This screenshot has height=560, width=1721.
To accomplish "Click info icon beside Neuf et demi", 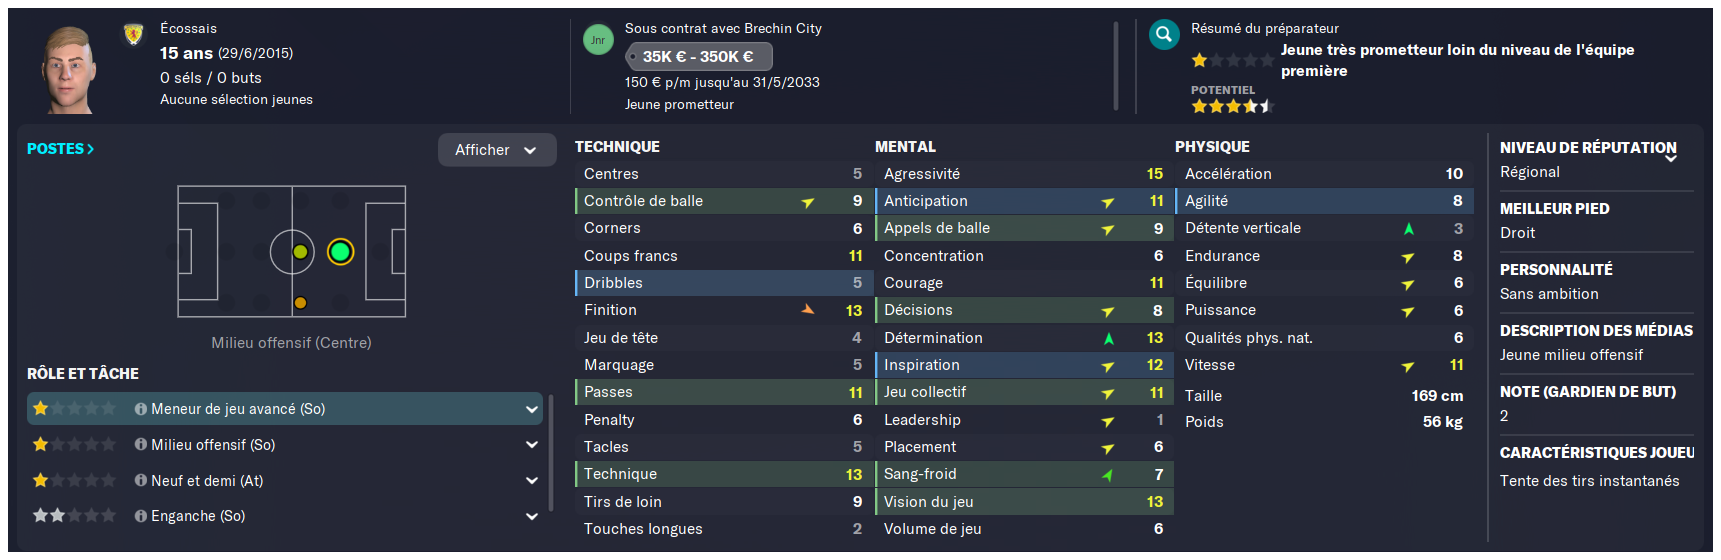I will [141, 481].
